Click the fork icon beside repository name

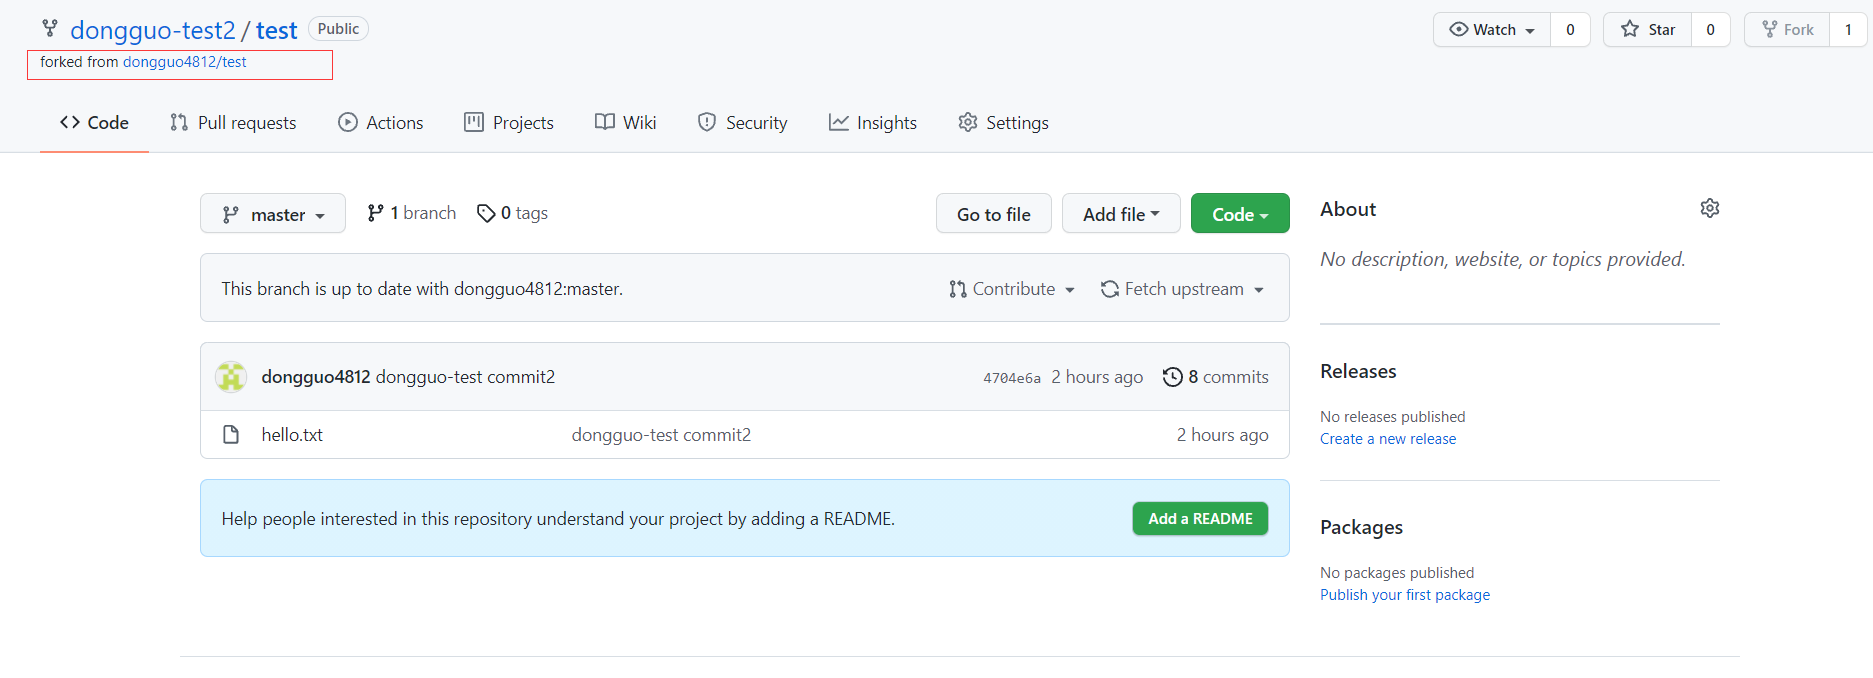50,28
